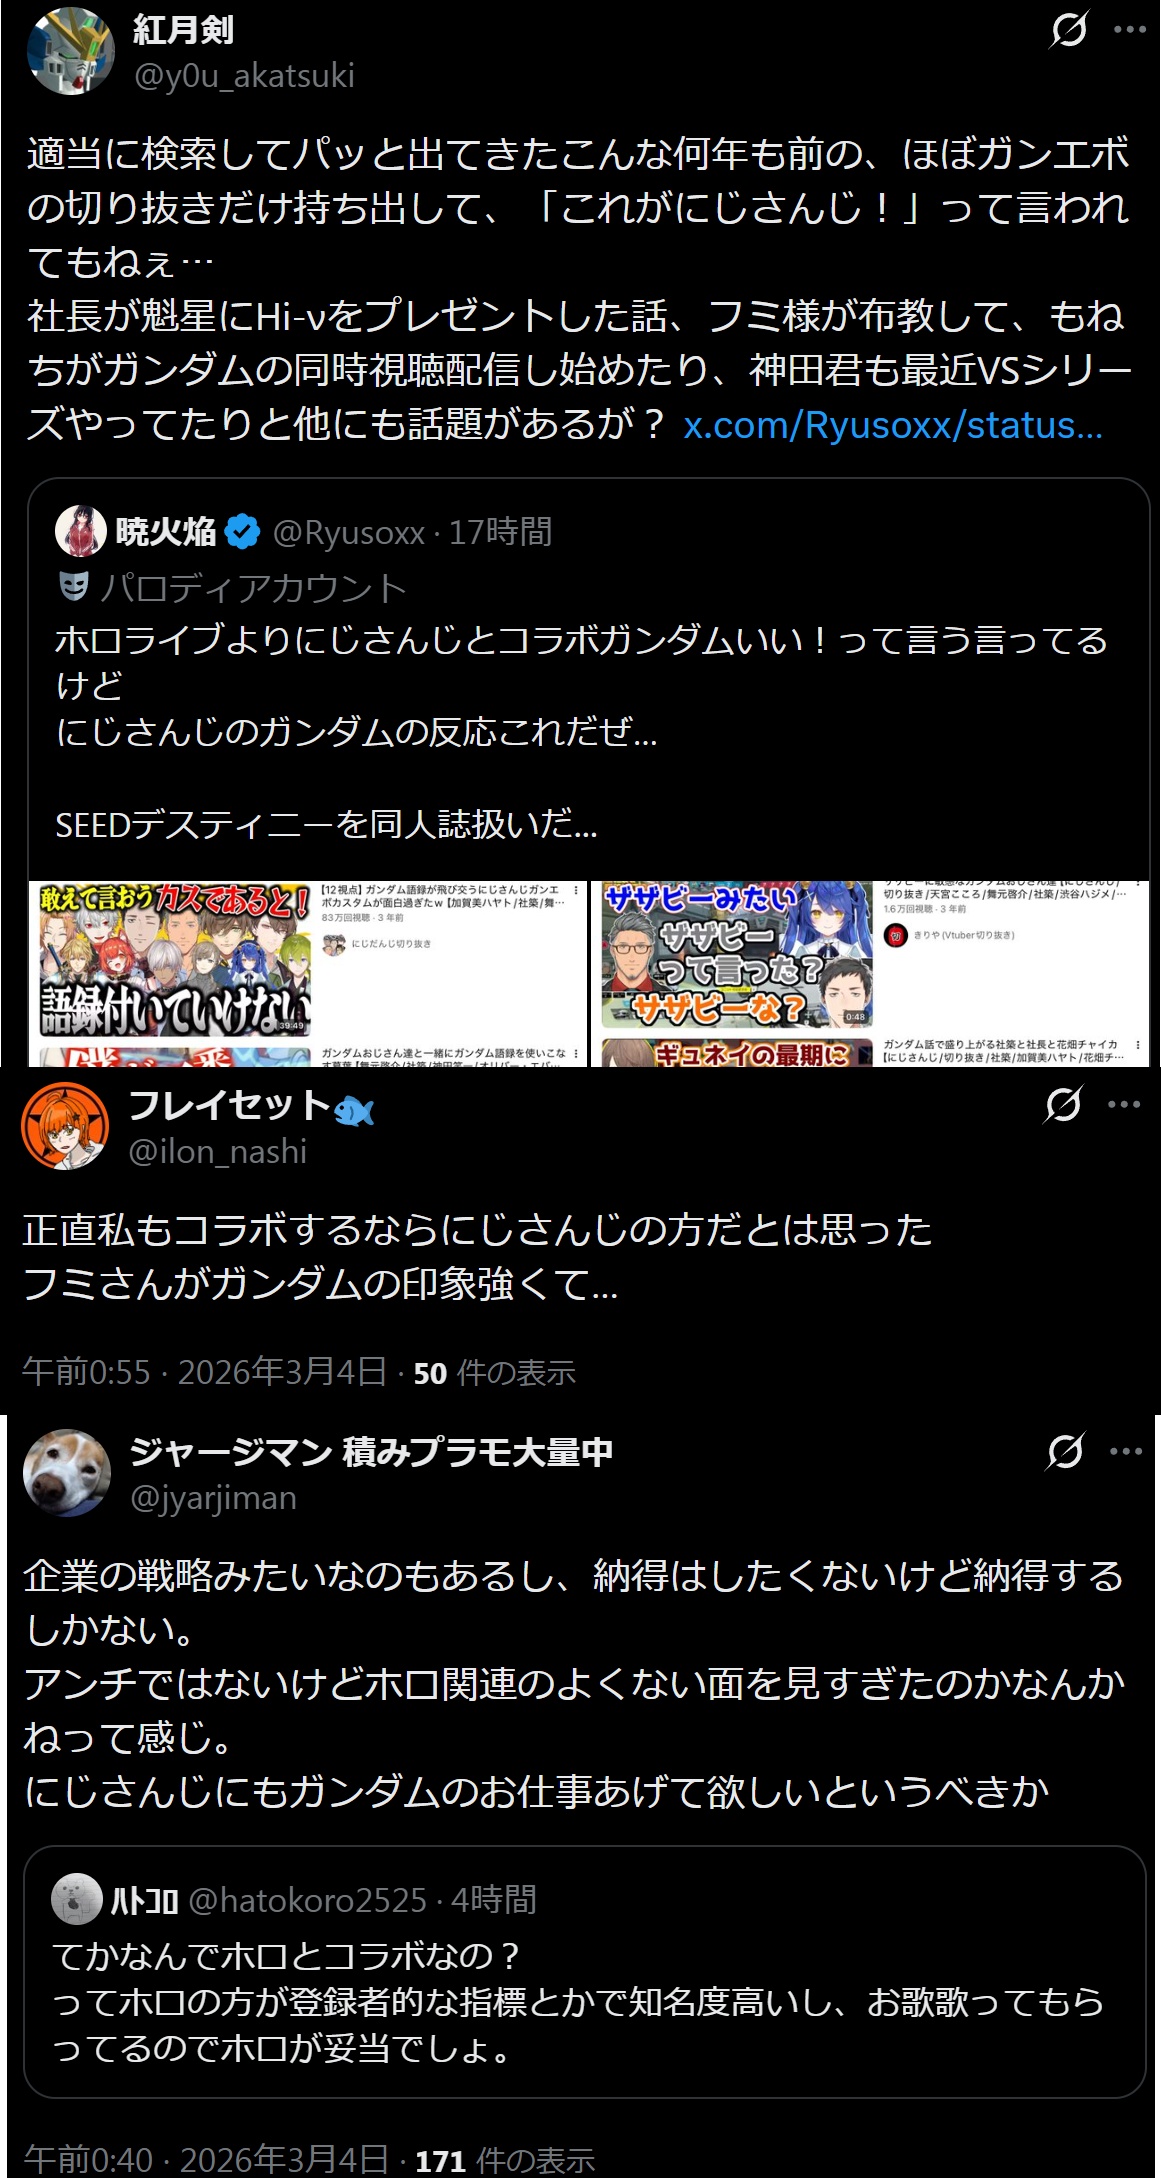Click the @ilon_nashi handle
Viewport: 1161px width, 2178px height.
tap(218, 1152)
